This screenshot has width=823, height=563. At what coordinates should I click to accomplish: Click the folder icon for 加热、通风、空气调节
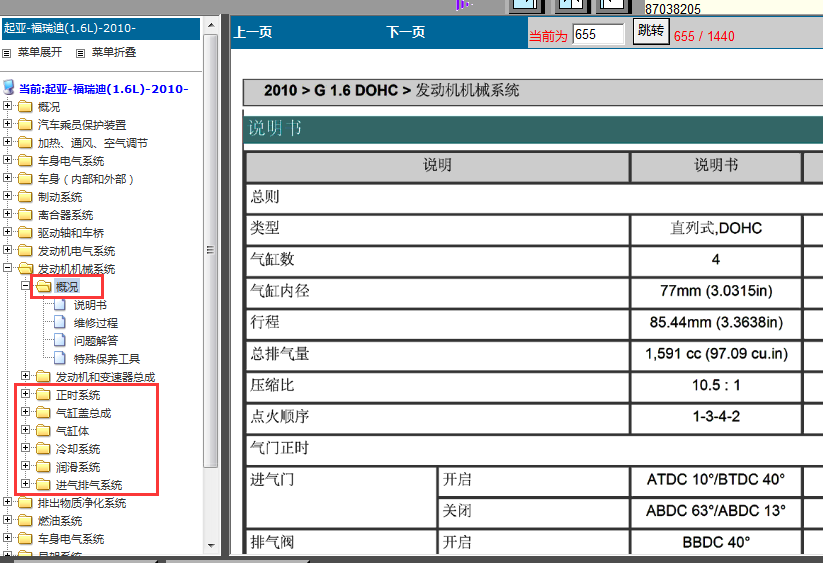coord(25,143)
